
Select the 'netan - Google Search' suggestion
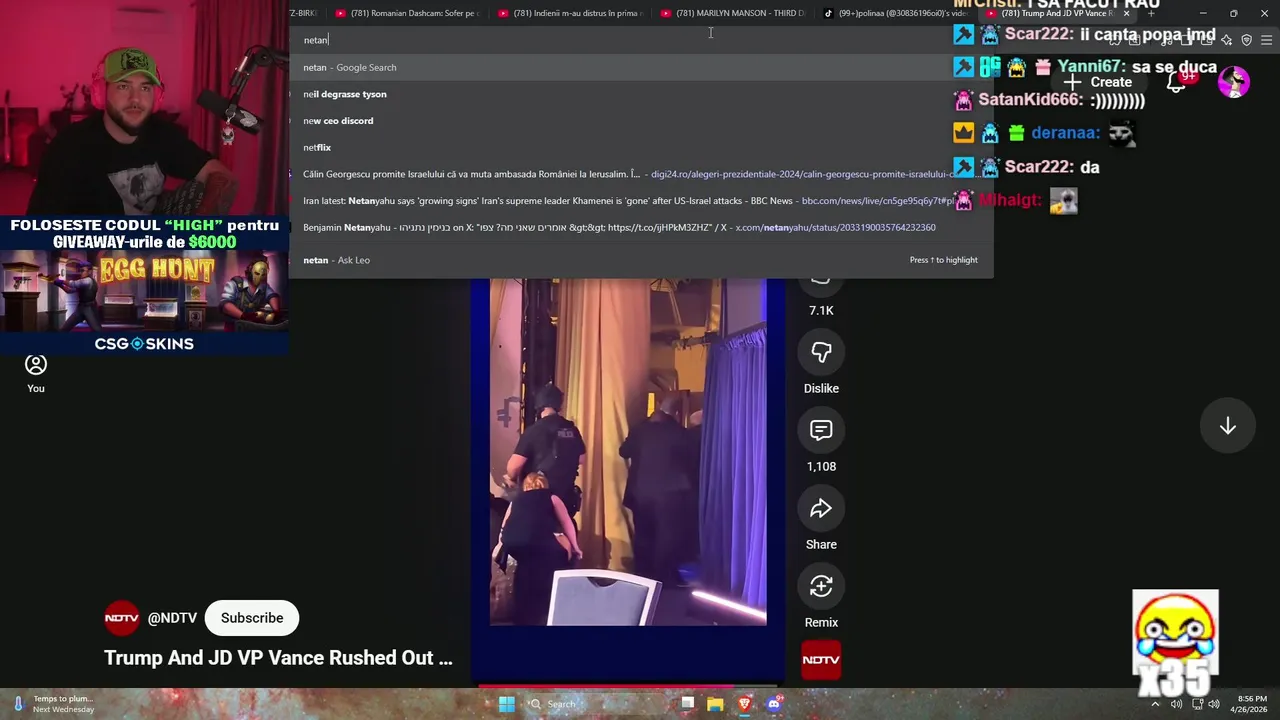[x=641, y=67]
